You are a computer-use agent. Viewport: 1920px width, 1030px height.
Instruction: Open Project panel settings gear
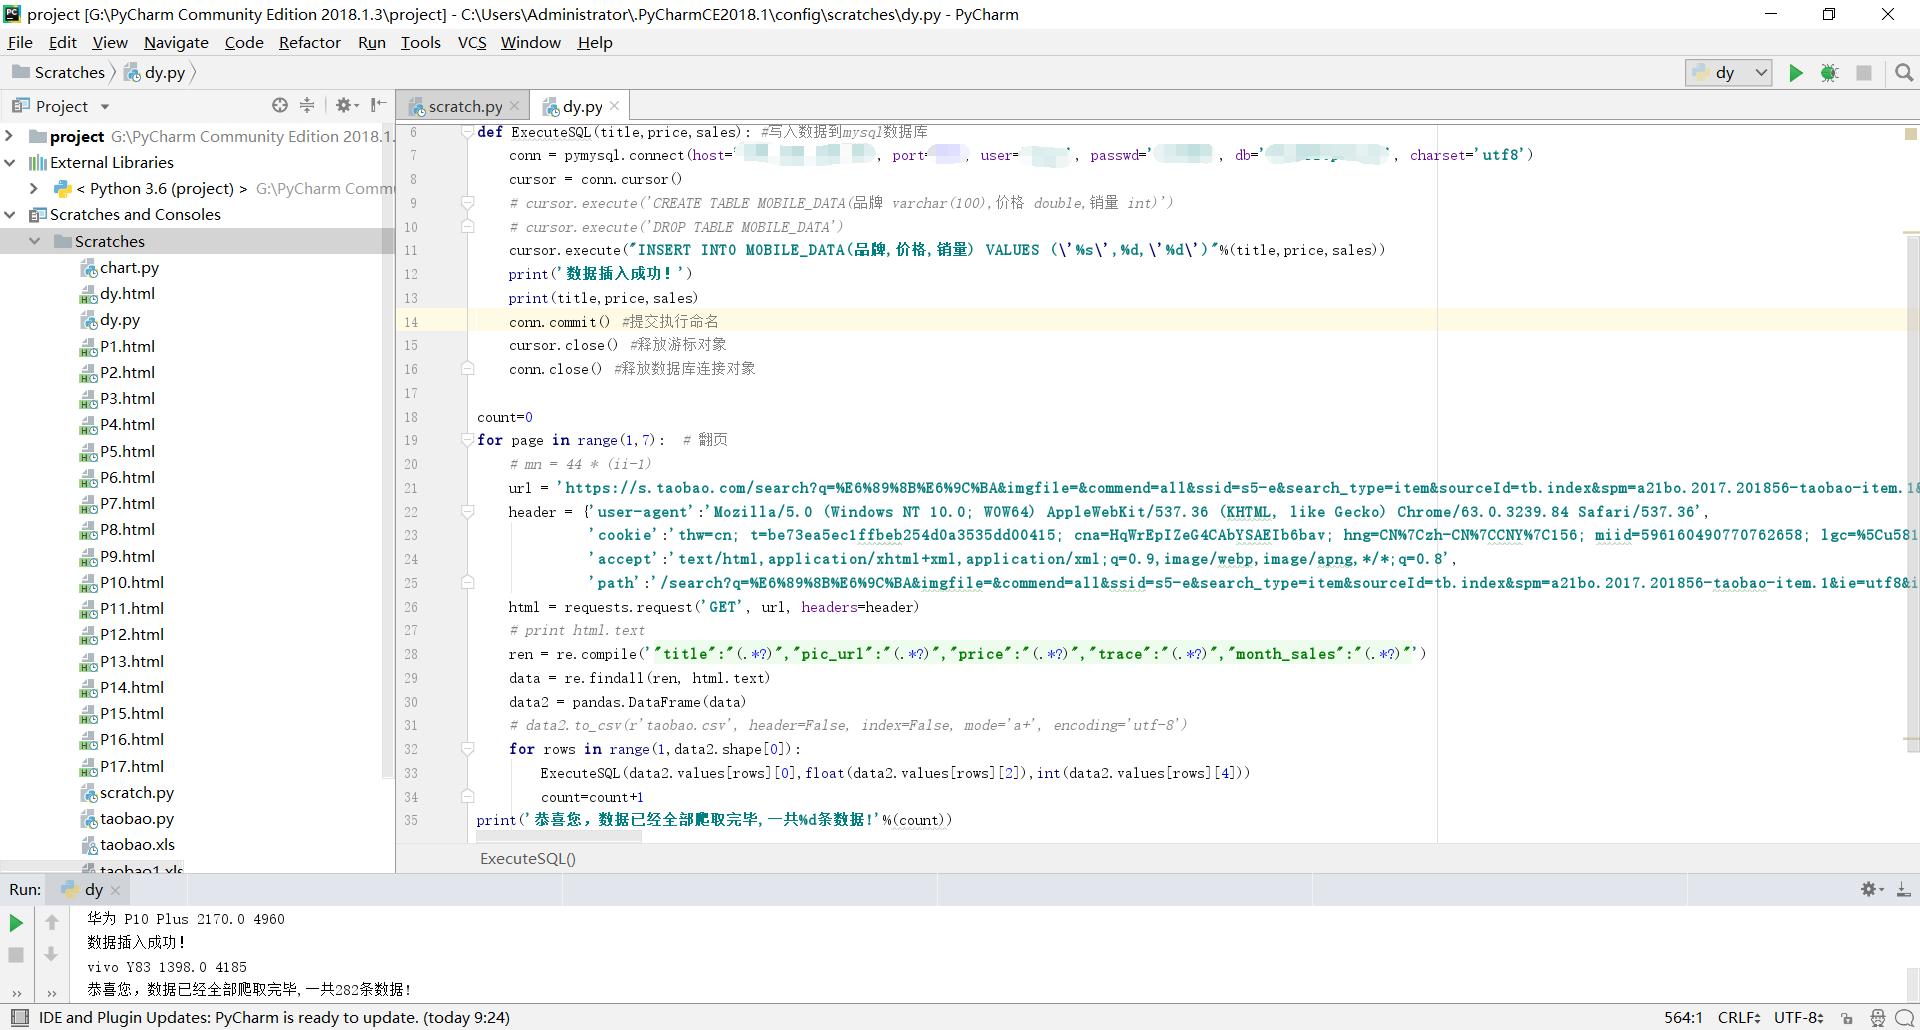pos(344,105)
